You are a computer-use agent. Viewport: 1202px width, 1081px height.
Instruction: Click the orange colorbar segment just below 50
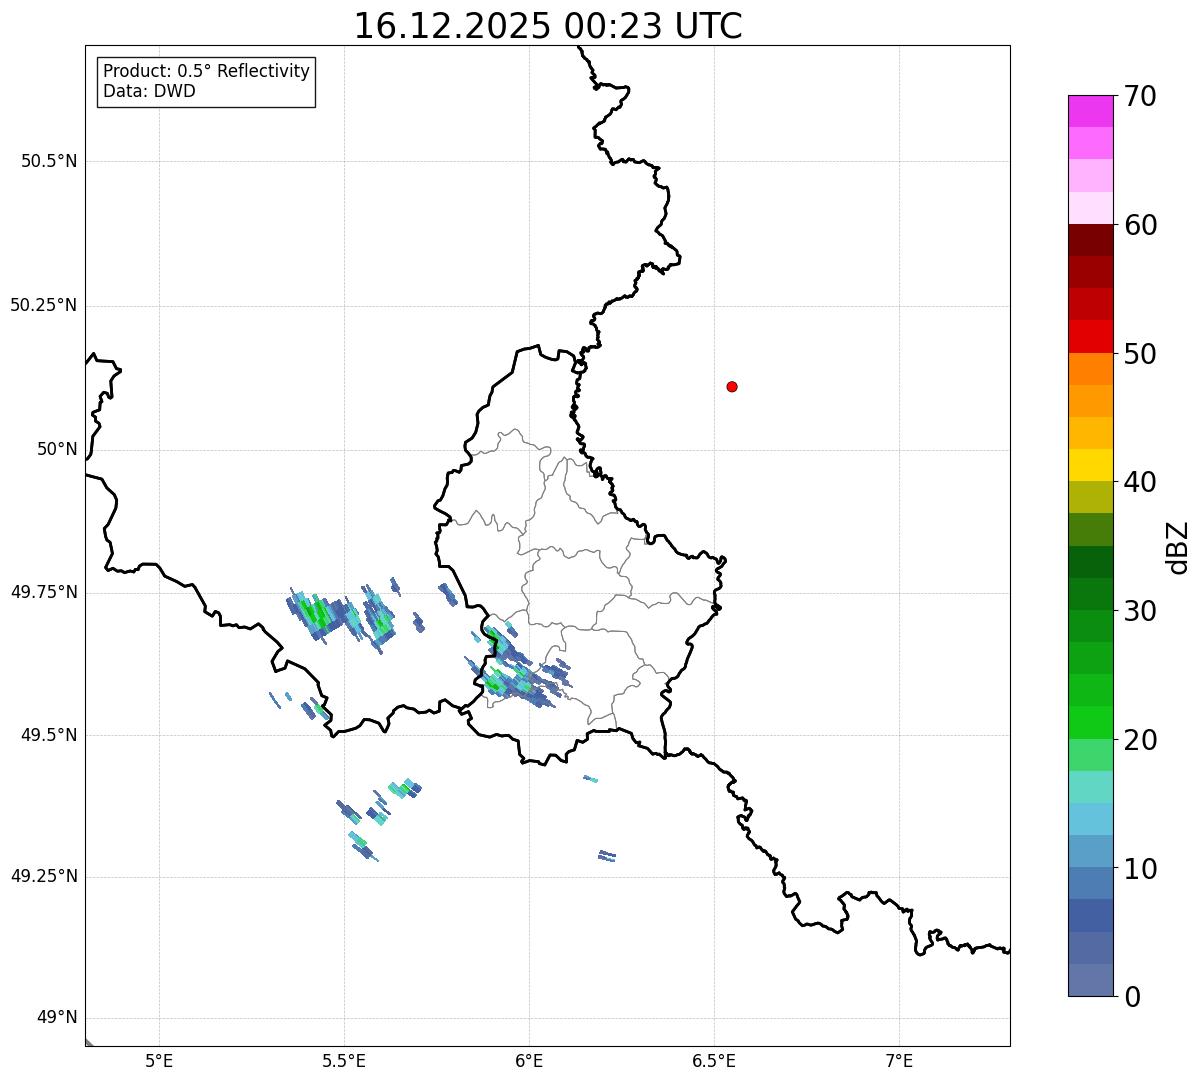pyautogui.click(x=1090, y=369)
